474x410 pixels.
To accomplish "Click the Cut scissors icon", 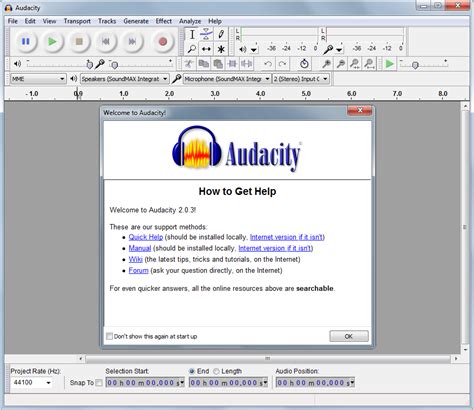I will point(189,64).
